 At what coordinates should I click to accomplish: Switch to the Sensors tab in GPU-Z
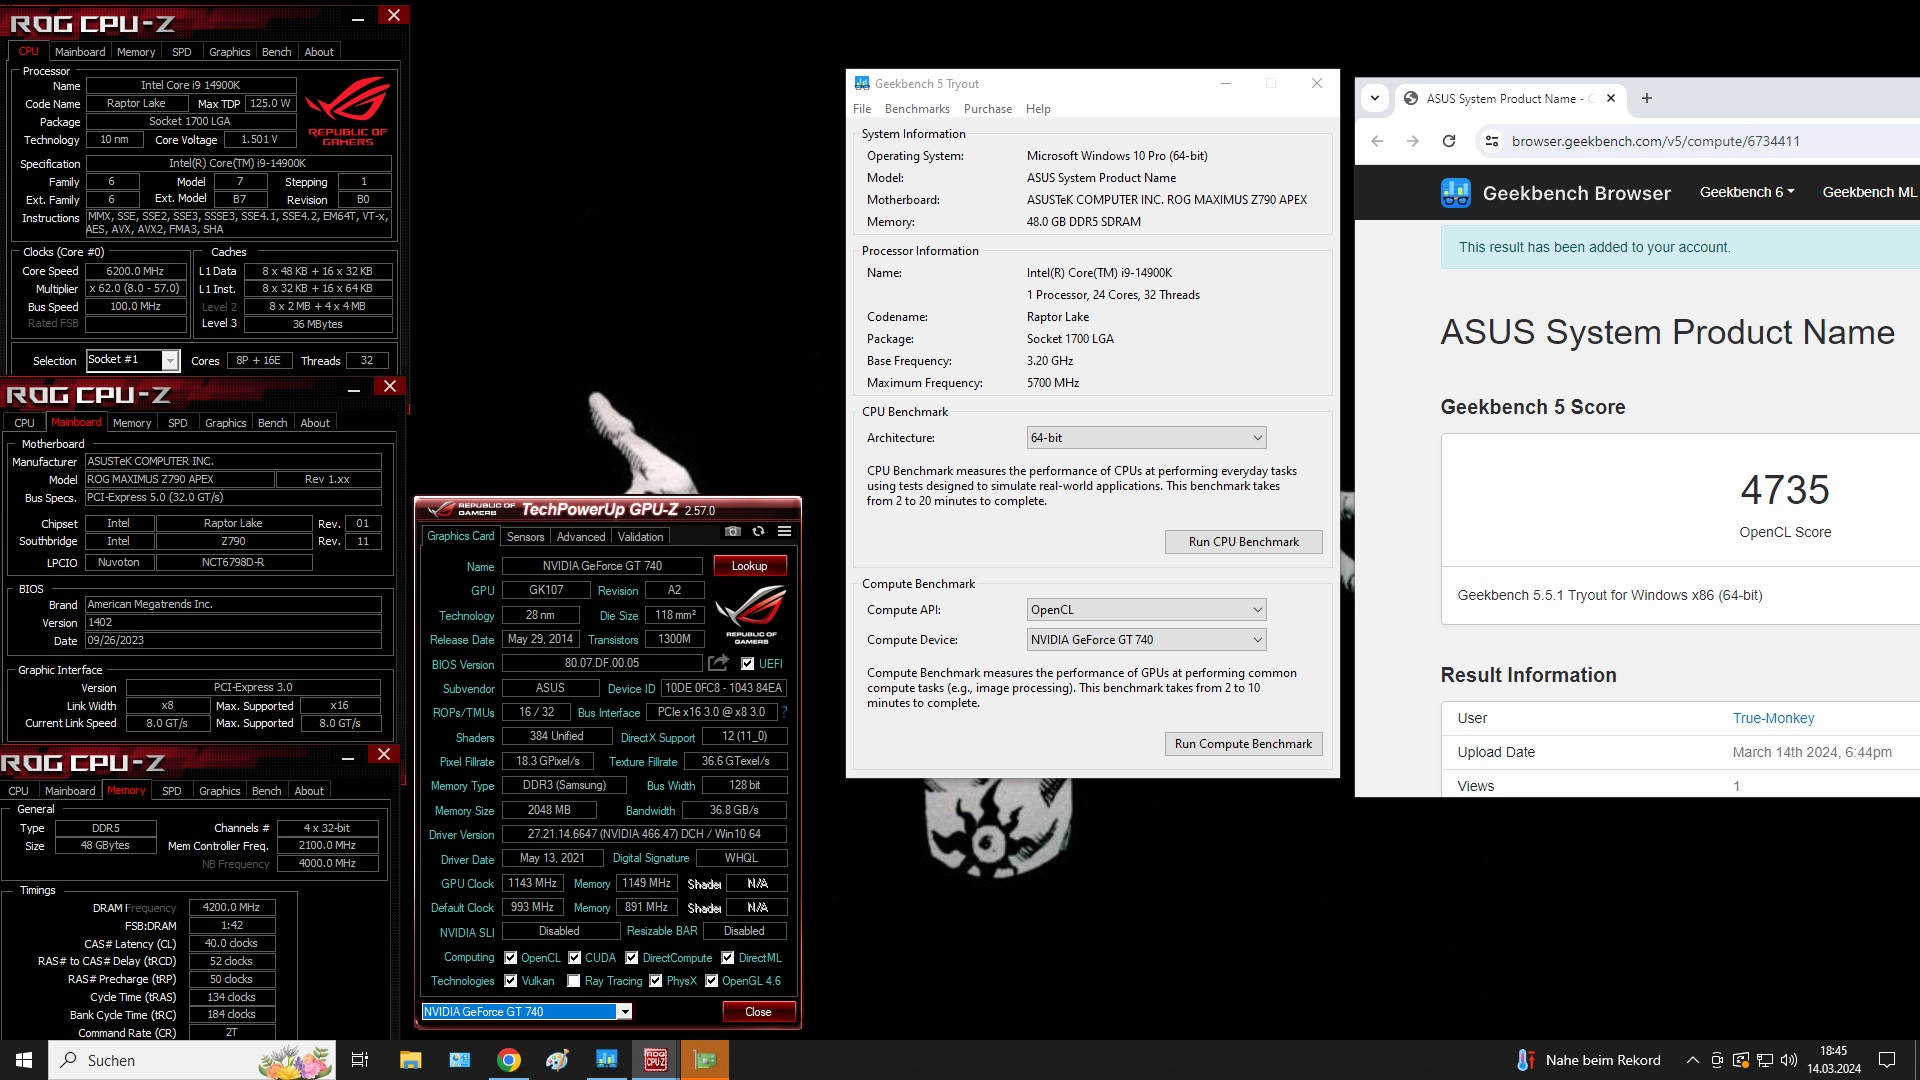[x=525, y=537]
